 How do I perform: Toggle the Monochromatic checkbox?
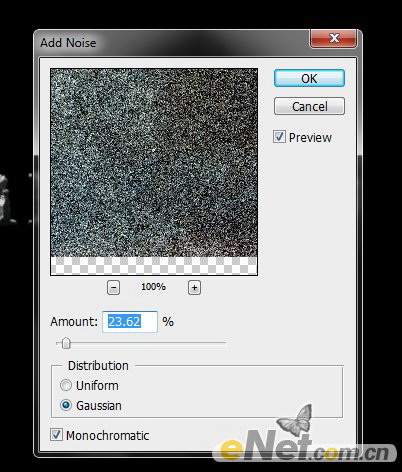click(x=56, y=435)
